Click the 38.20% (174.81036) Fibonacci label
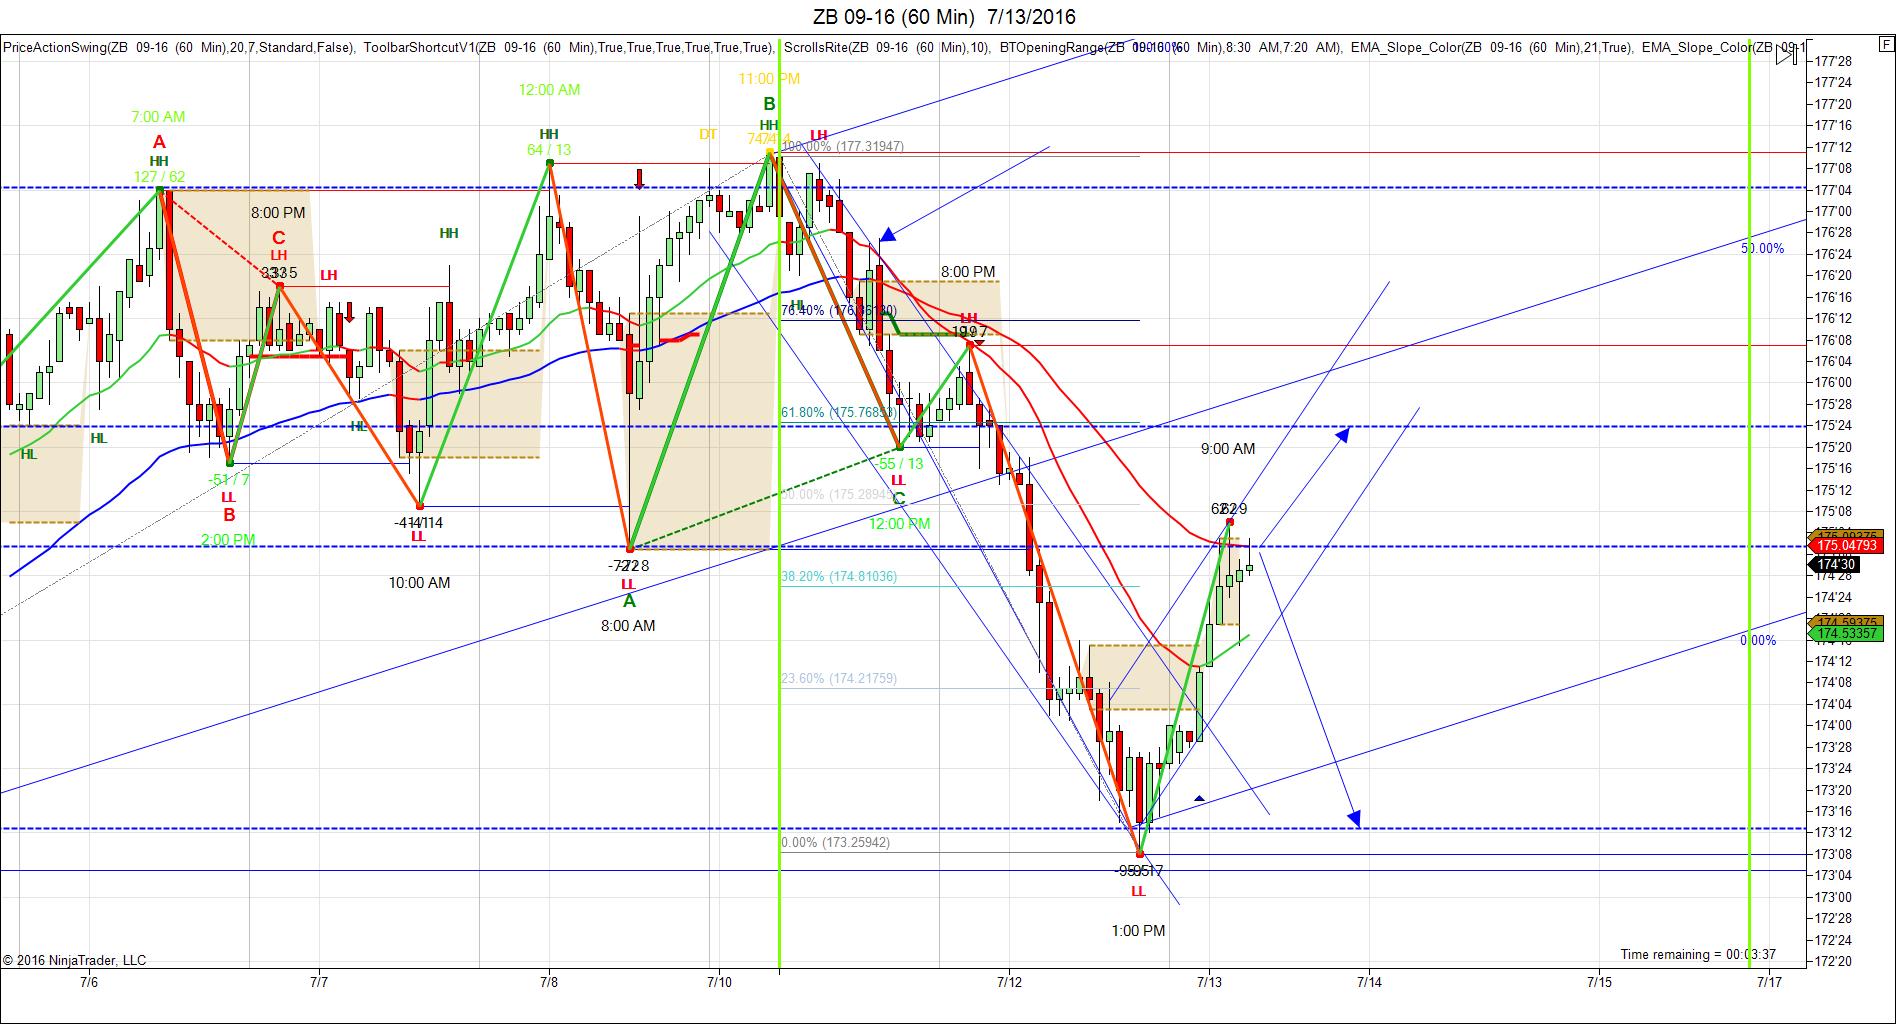 839,577
